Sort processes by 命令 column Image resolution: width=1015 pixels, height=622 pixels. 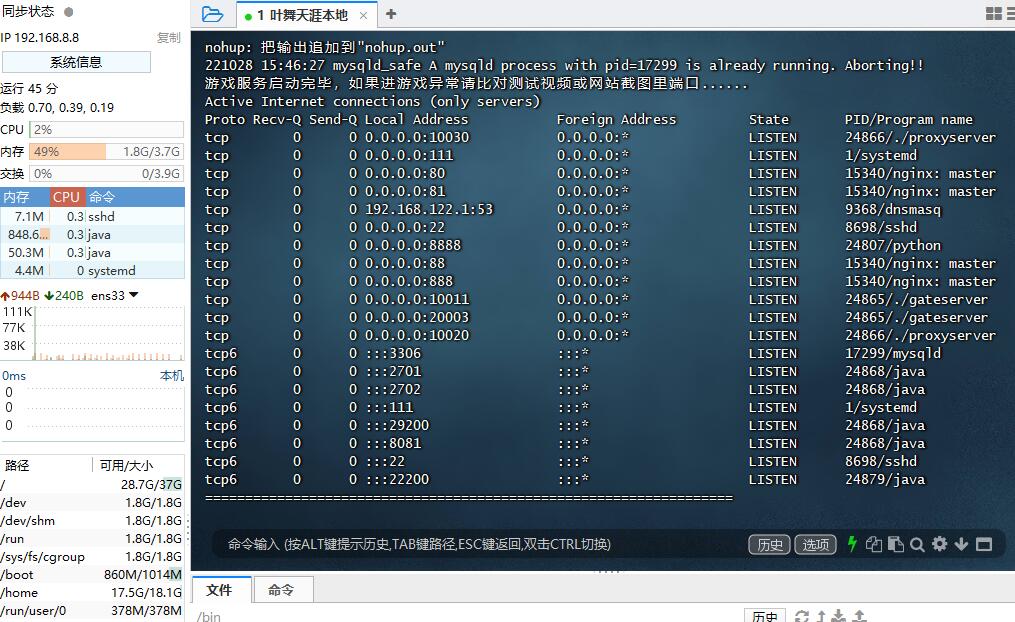[x=135, y=197]
